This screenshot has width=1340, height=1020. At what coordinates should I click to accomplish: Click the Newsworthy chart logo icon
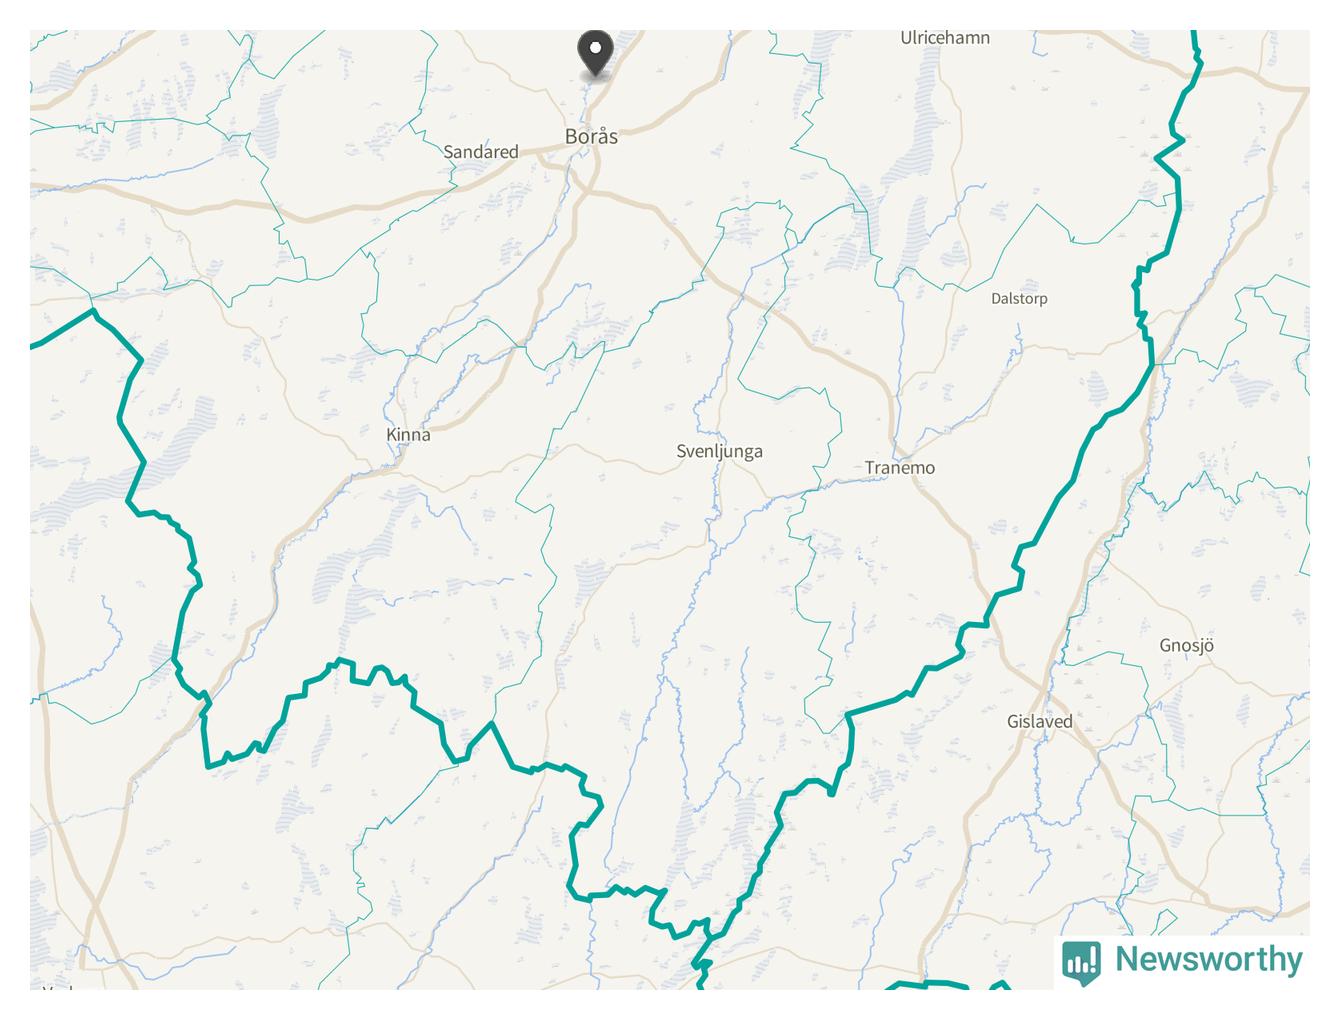1081,962
